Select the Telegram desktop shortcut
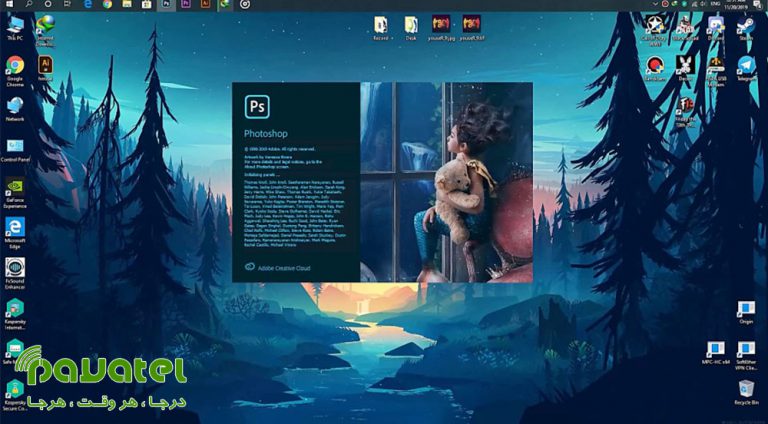The image size is (768, 424). click(746, 69)
